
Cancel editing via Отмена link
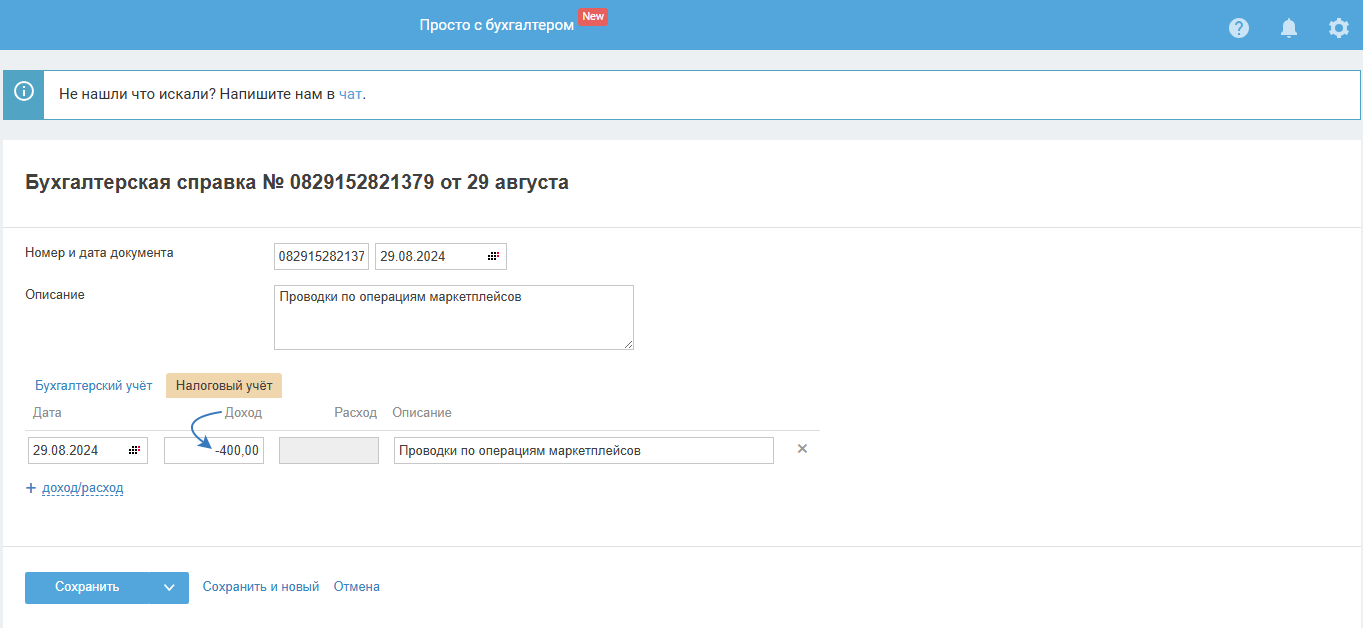click(x=357, y=587)
